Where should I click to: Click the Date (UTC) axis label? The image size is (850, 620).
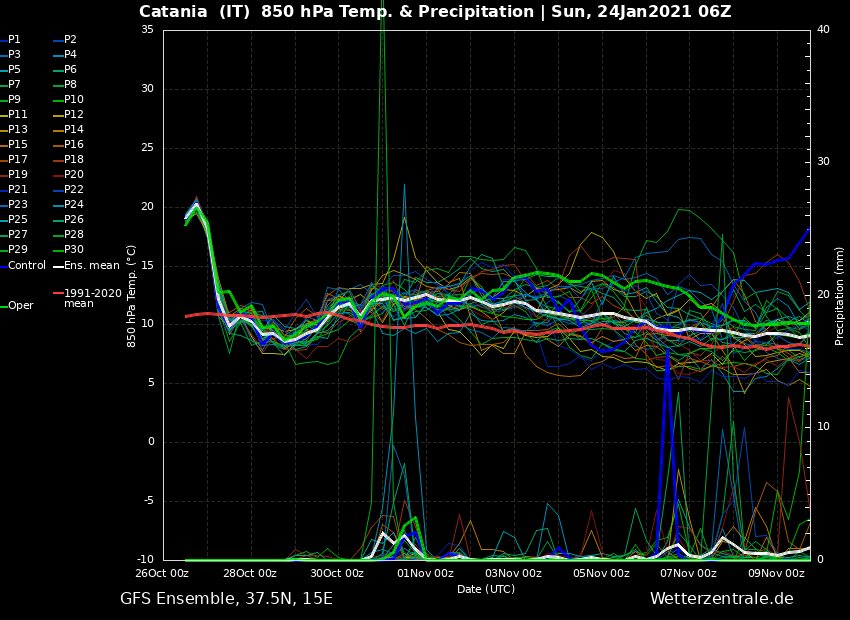tap(486, 589)
